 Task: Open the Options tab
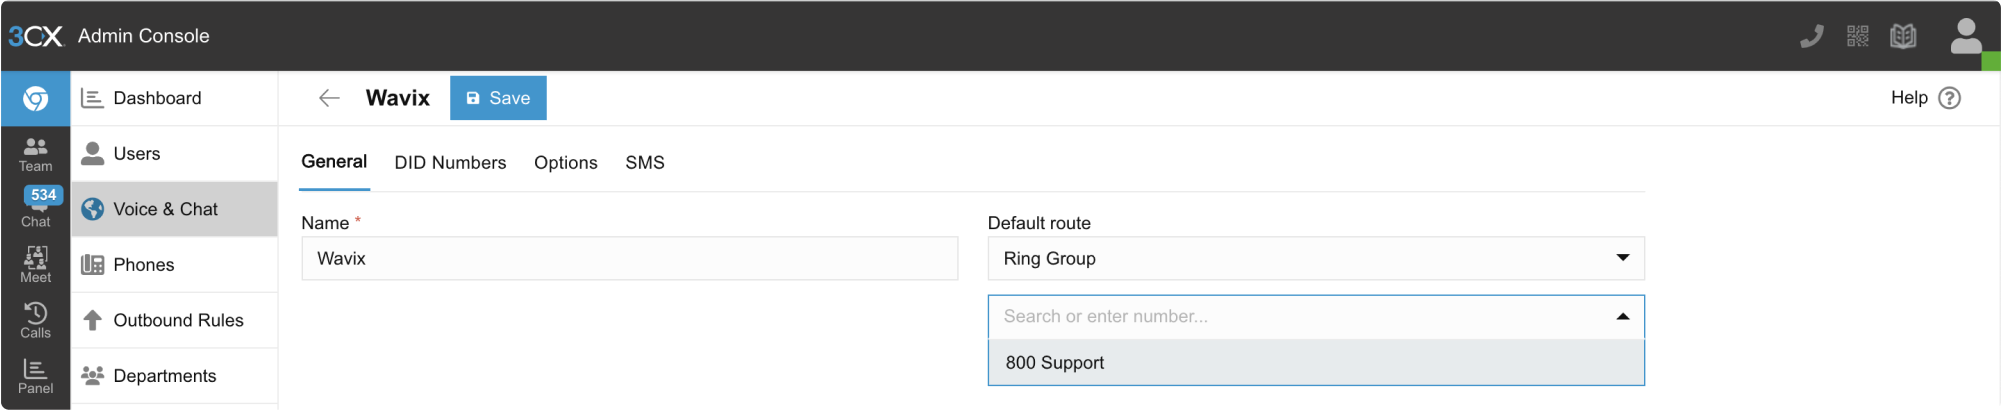tap(565, 163)
